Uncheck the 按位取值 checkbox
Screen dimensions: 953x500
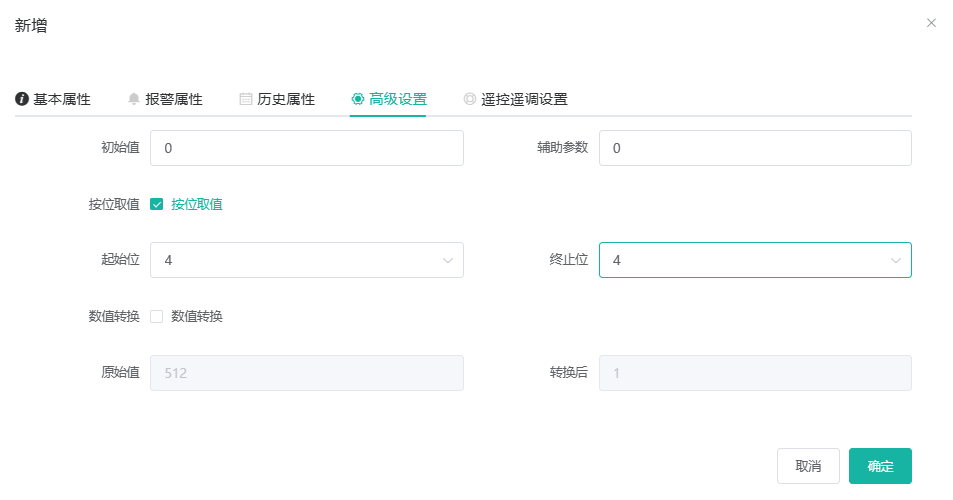click(x=157, y=204)
